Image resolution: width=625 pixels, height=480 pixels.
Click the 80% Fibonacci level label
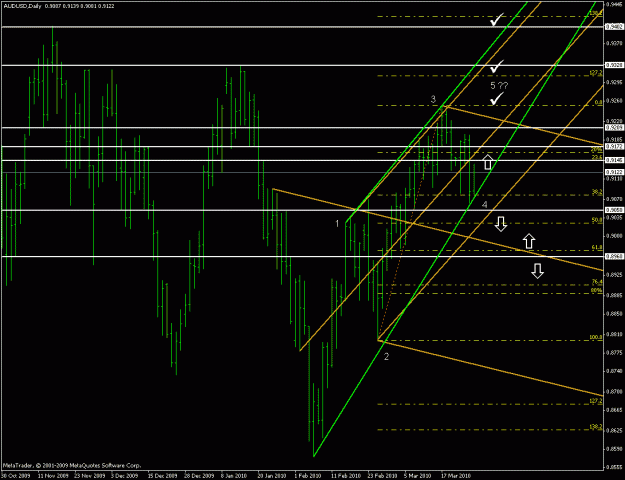click(x=597, y=290)
